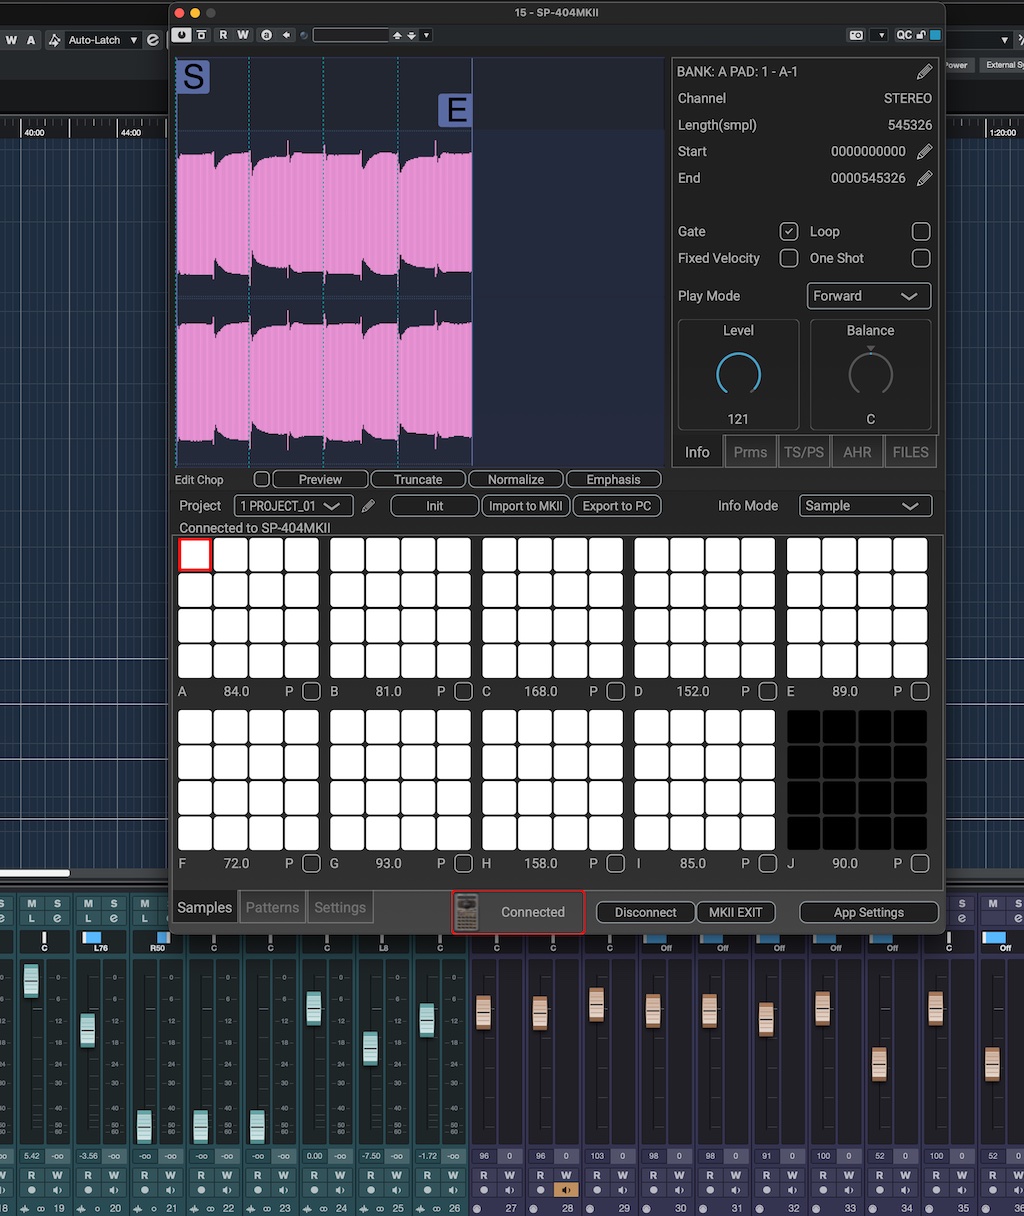Open App Settings
Screen dimensions: 1024x1216
[869, 912]
